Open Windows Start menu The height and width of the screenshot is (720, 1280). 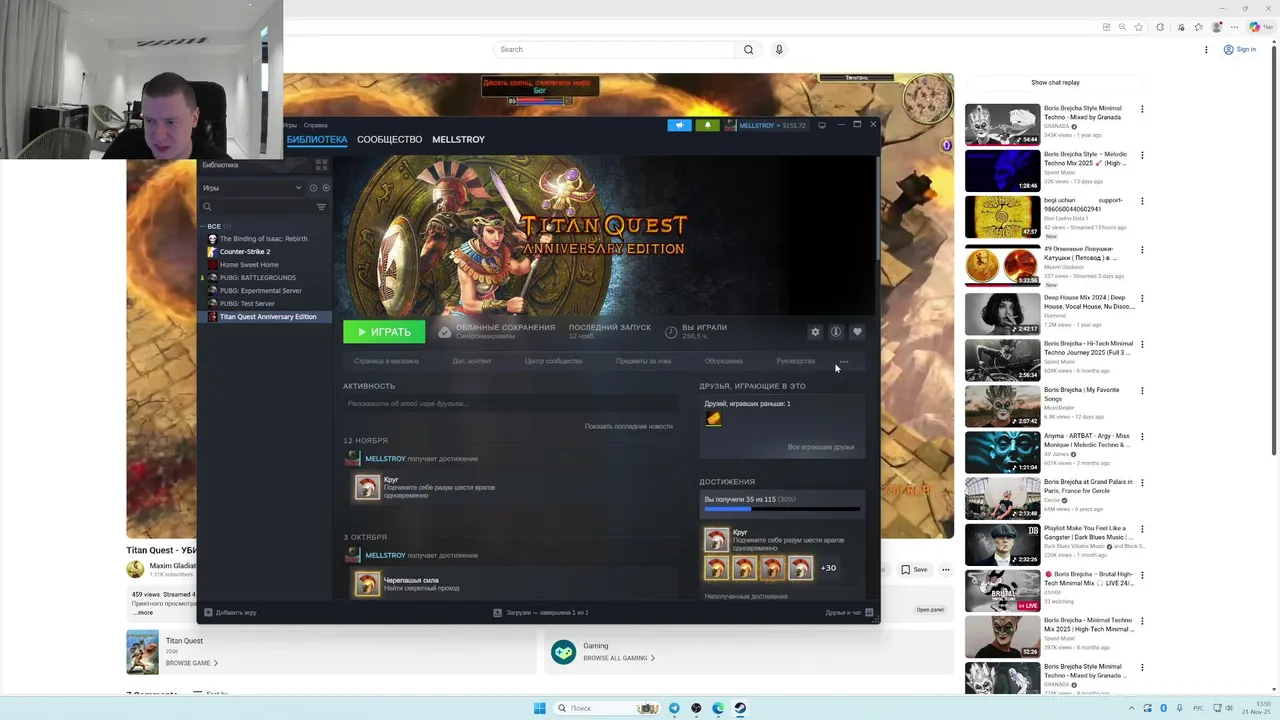[539, 708]
